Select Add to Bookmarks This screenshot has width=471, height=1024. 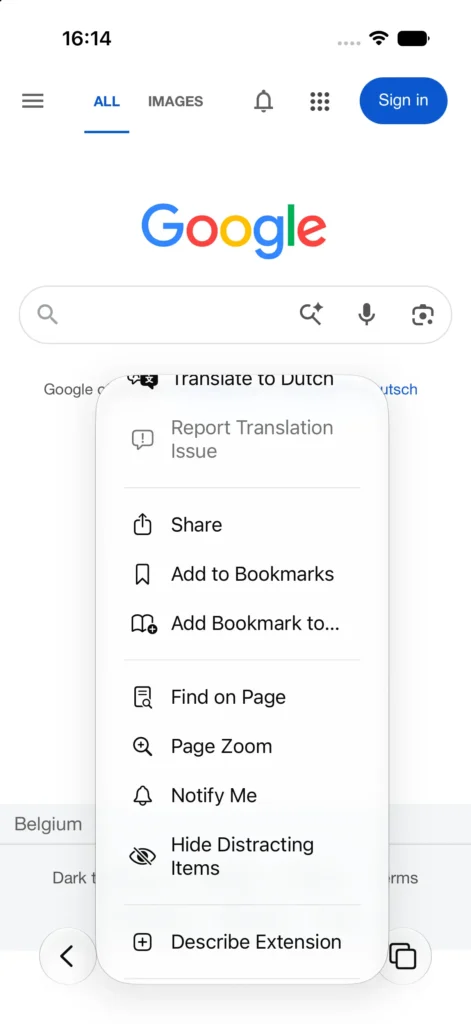click(x=242, y=574)
